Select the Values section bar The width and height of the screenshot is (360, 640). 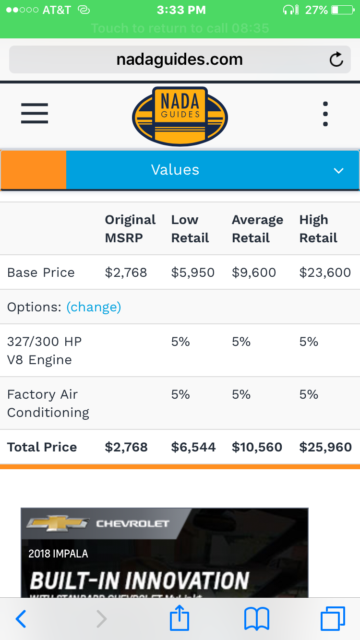point(213,170)
